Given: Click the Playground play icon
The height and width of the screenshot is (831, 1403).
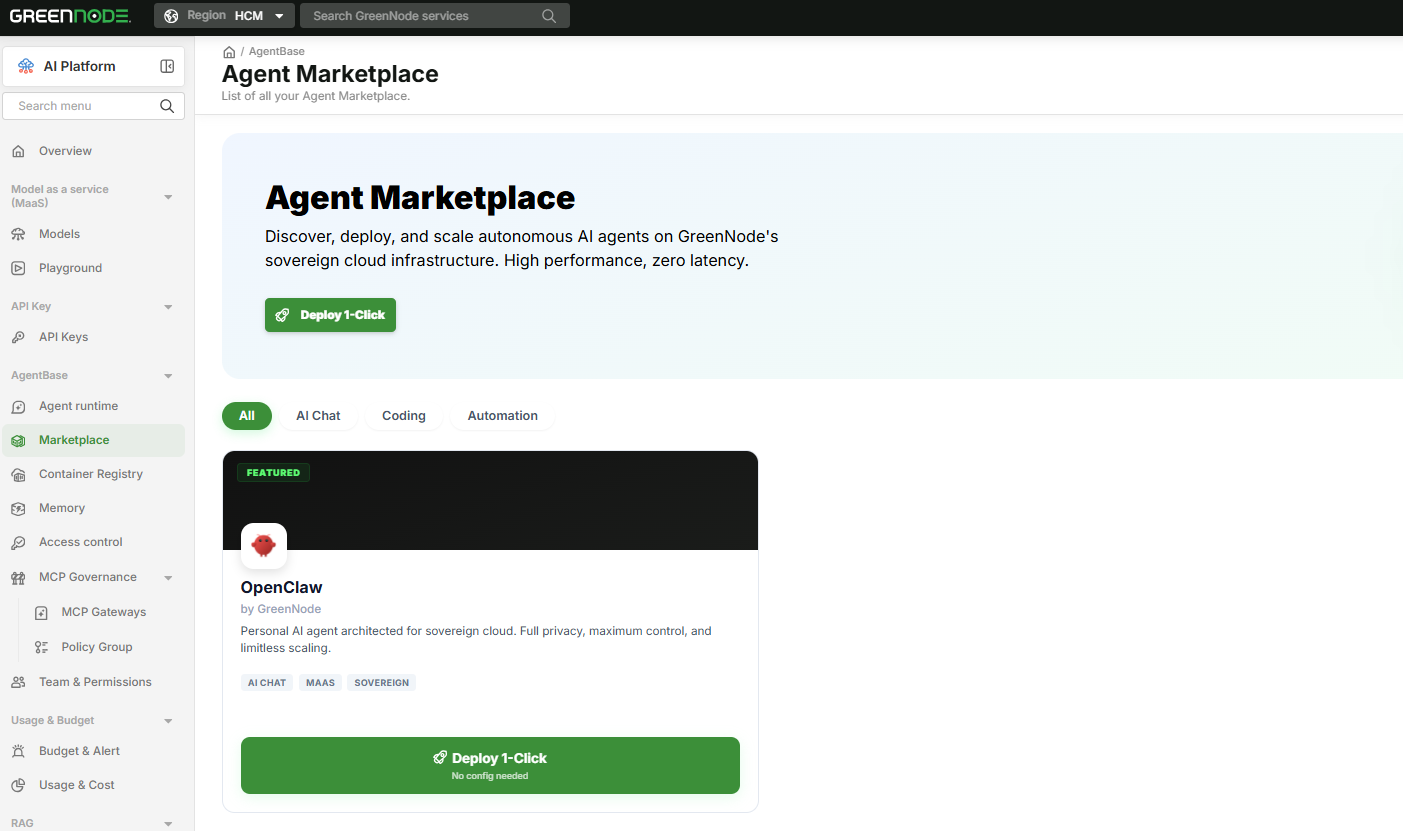Looking at the screenshot, I should [18, 268].
